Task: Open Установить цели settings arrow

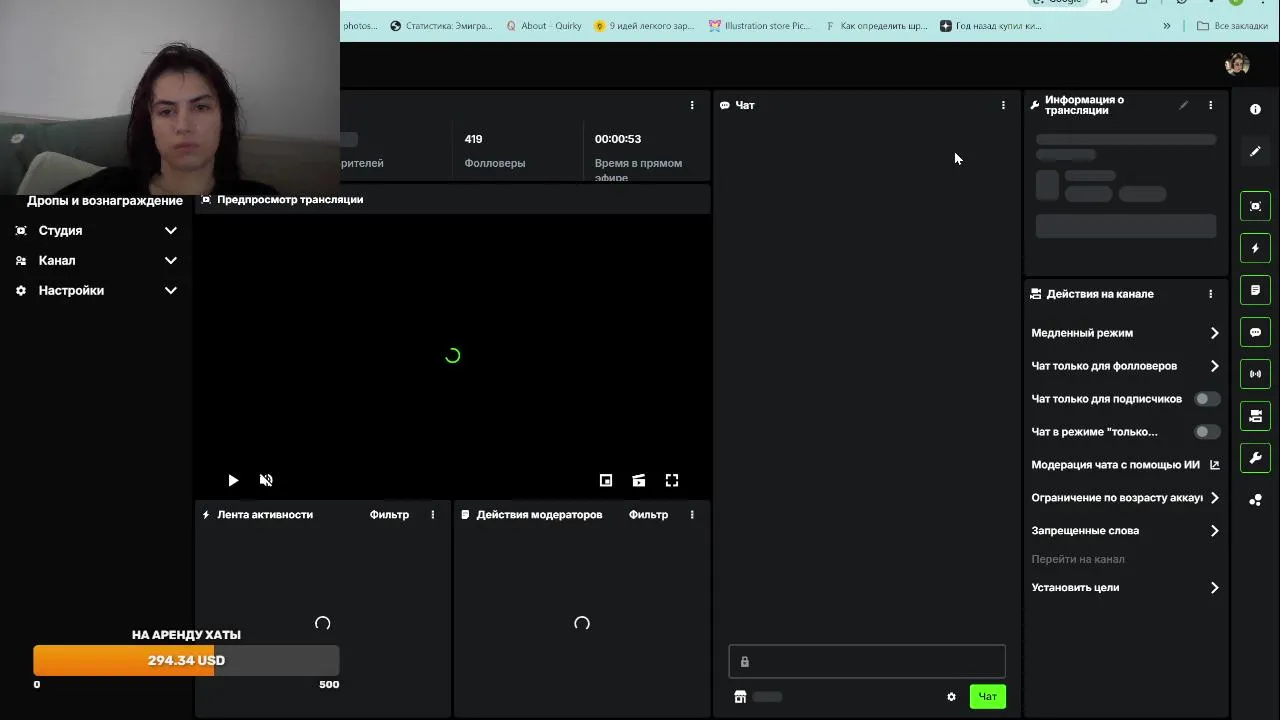Action: pyautogui.click(x=1214, y=588)
